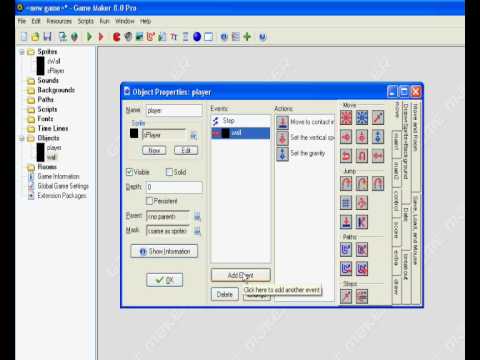Select the Bounce action icon
This screenshot has width=480, height=360.
coord(362,222)
